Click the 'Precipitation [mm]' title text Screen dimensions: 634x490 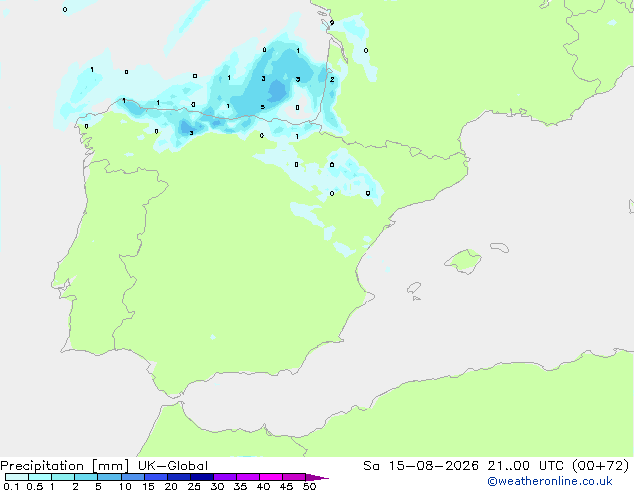coord(65,466)
